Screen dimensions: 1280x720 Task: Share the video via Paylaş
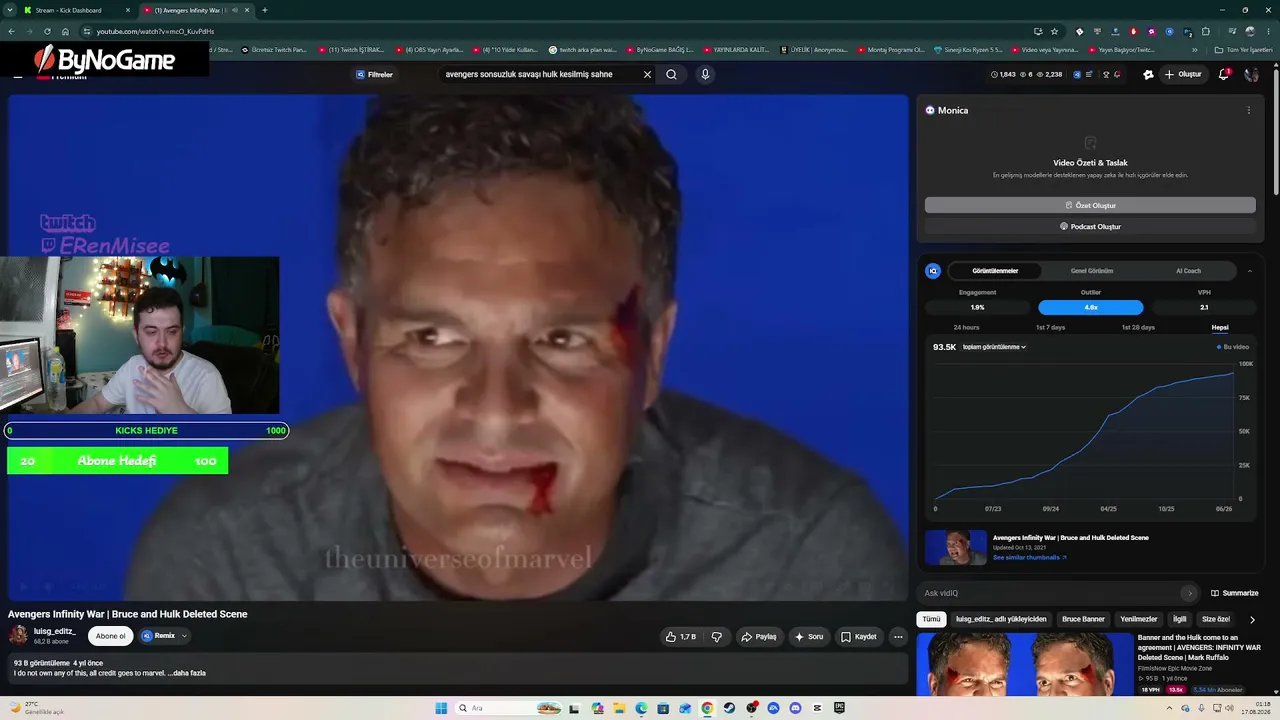(759, 636)
